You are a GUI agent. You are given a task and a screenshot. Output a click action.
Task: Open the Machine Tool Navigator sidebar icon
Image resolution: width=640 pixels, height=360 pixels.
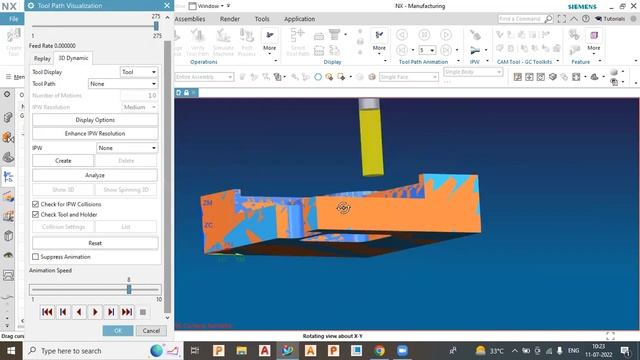(x=8, y=196)
